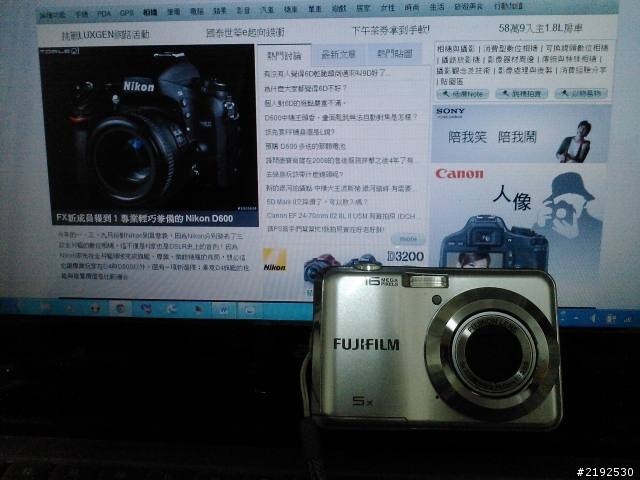This screenshot has width=640, height=480.
Task: Click the button labeled with Note
Action: click(x=462, y=94)
